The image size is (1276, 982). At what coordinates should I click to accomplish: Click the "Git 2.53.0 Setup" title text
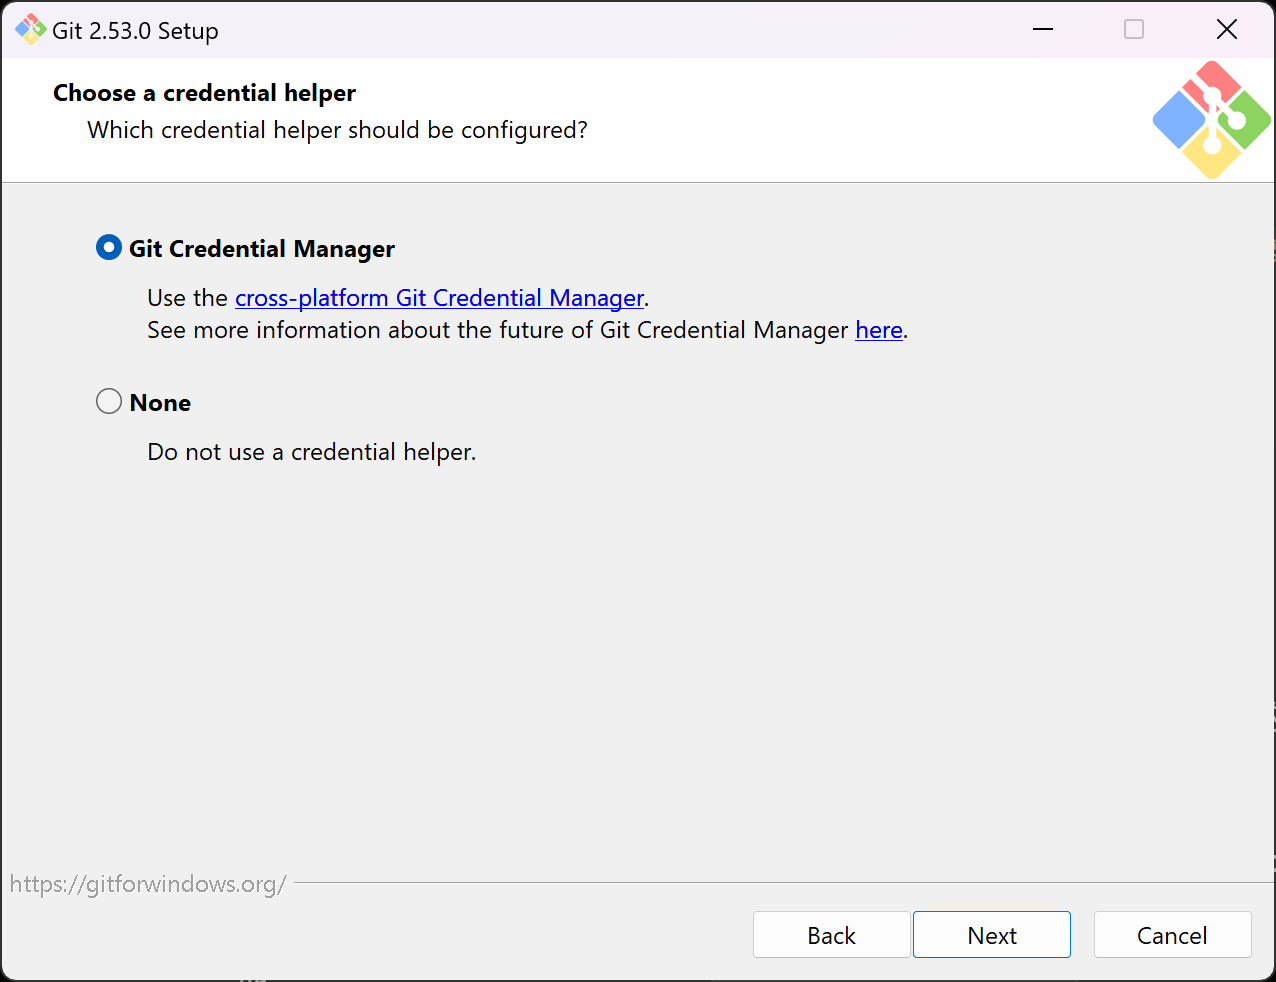pos(135,31)
